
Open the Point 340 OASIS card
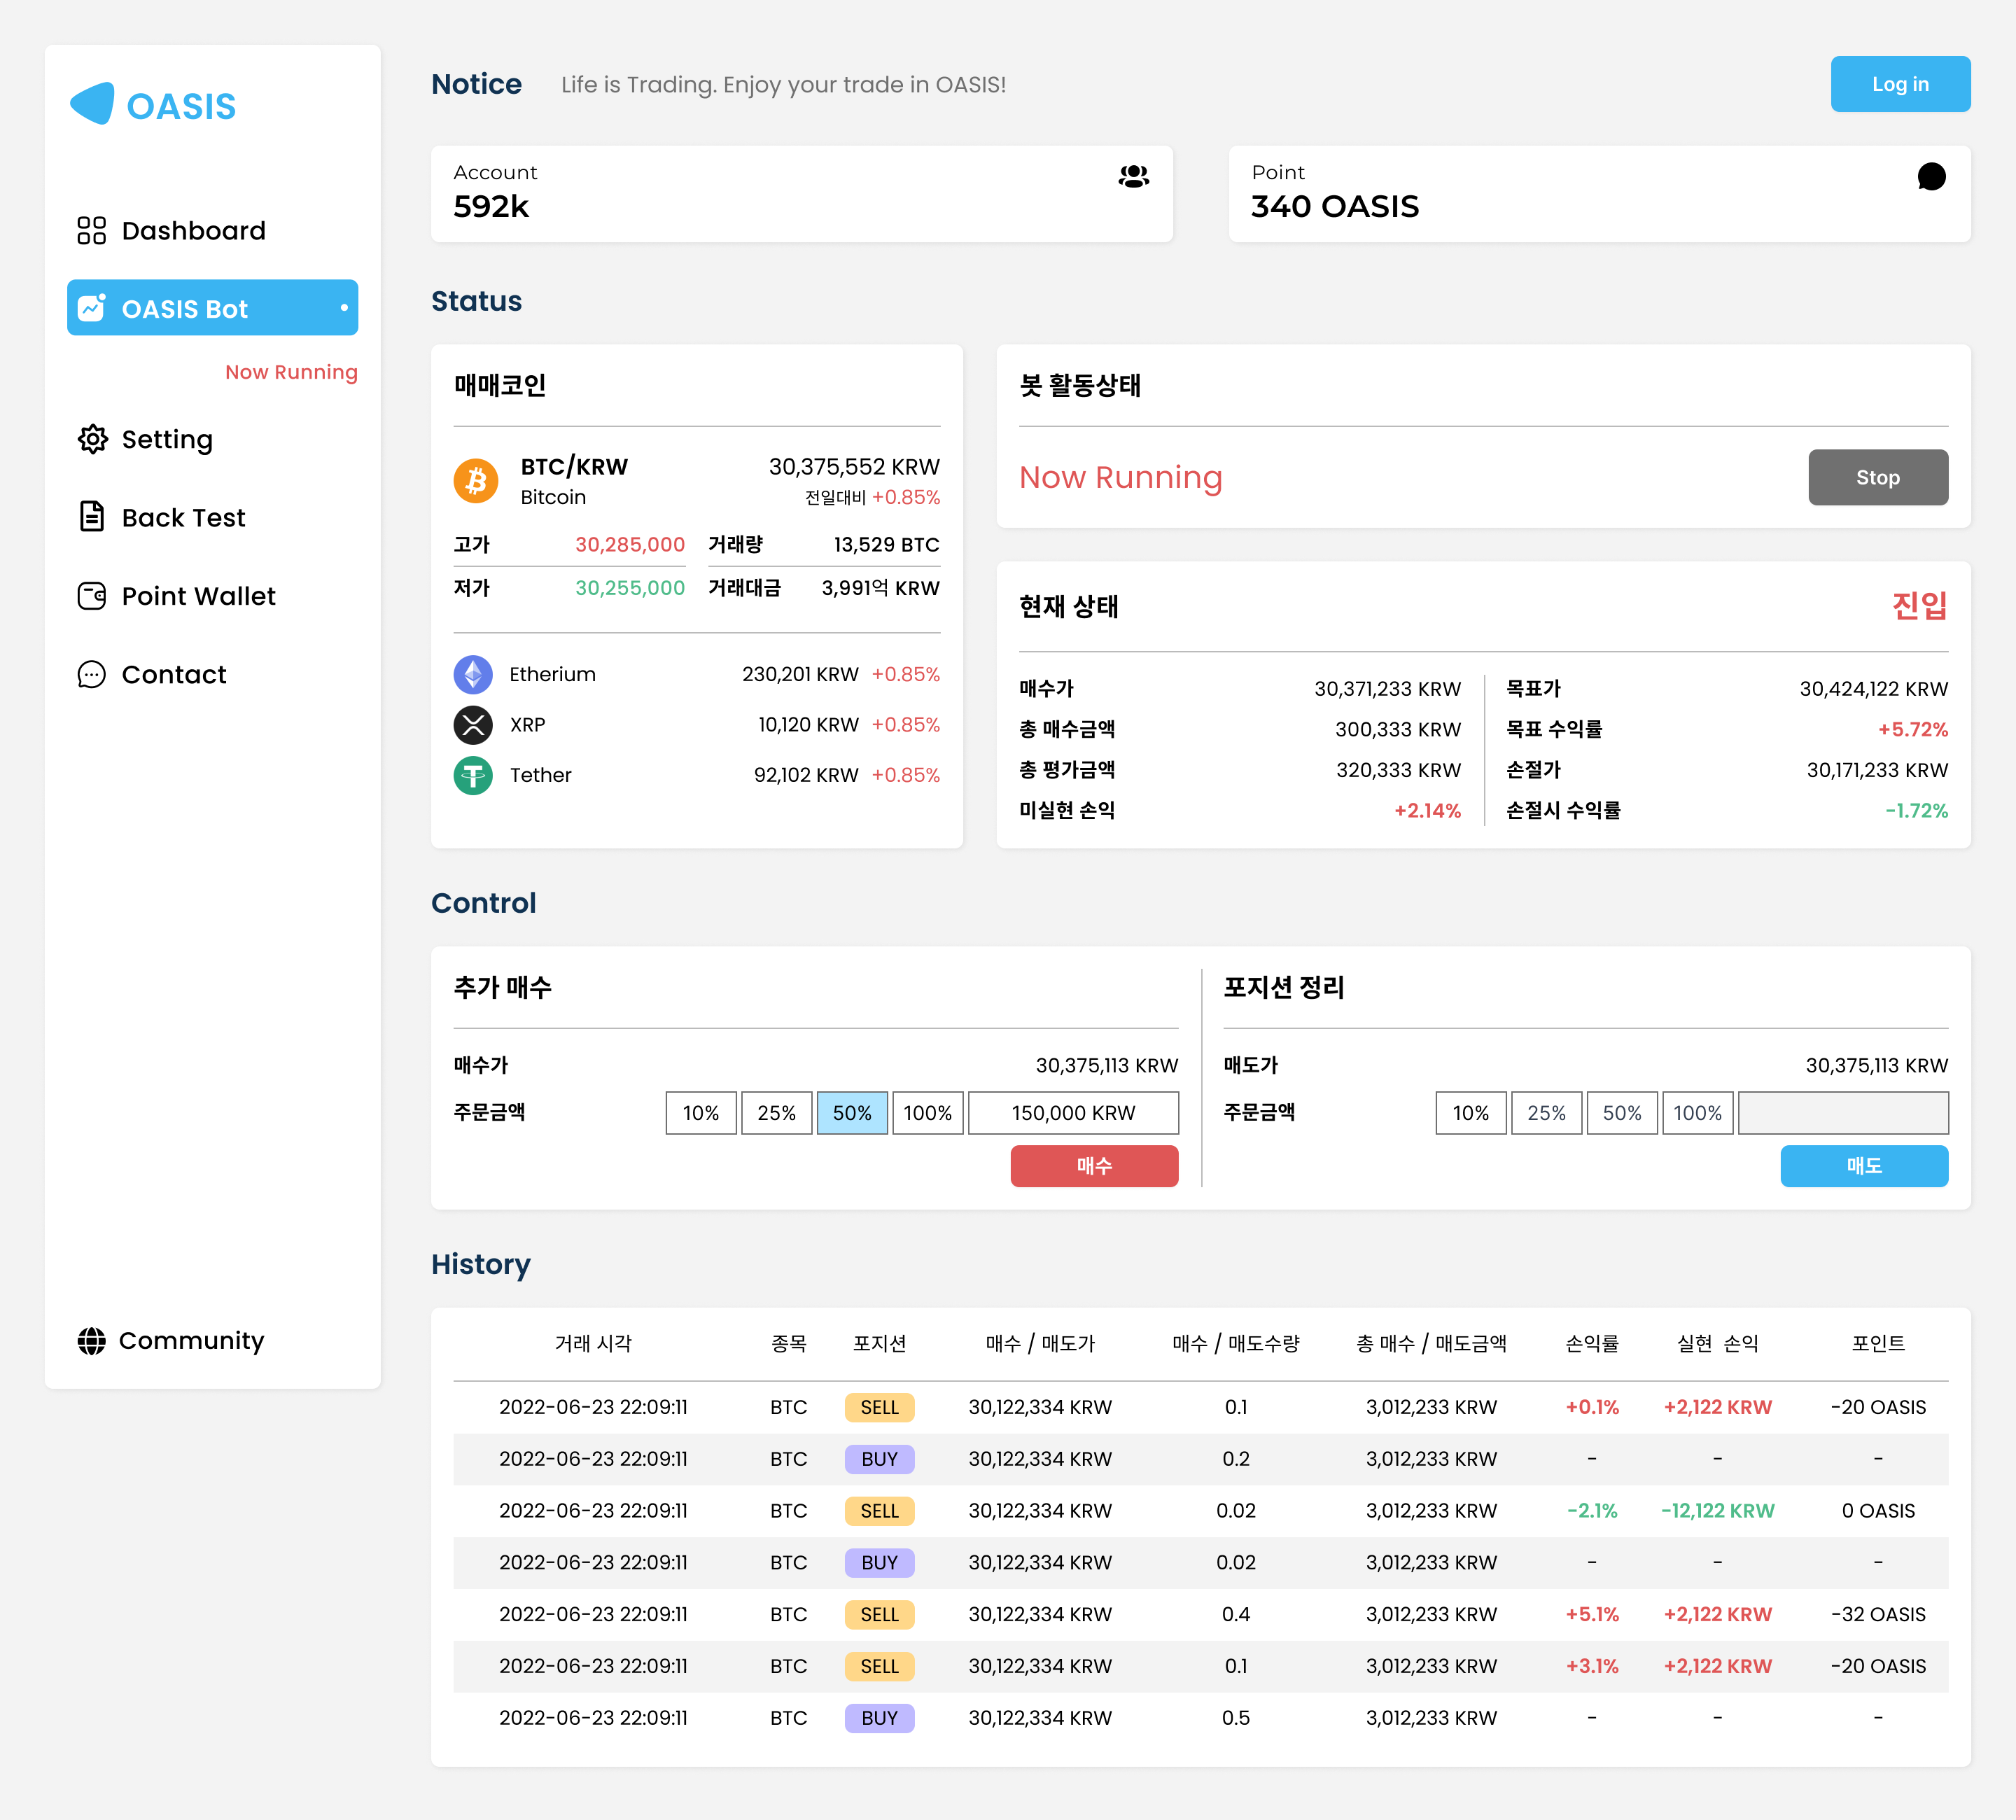(1600, 194)
